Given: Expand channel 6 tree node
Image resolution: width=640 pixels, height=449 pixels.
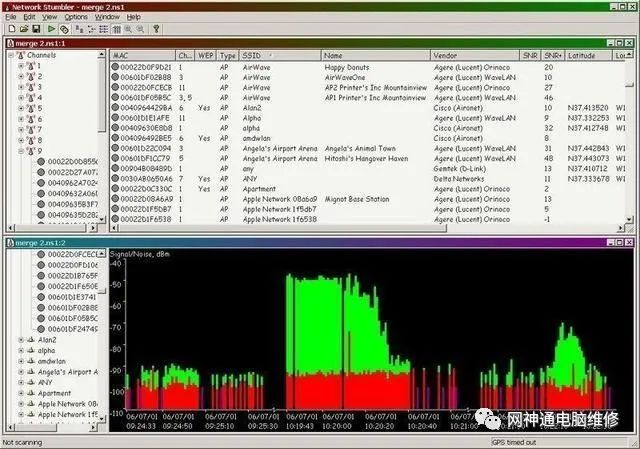Looking at the screenshot, I should point(21,119).
